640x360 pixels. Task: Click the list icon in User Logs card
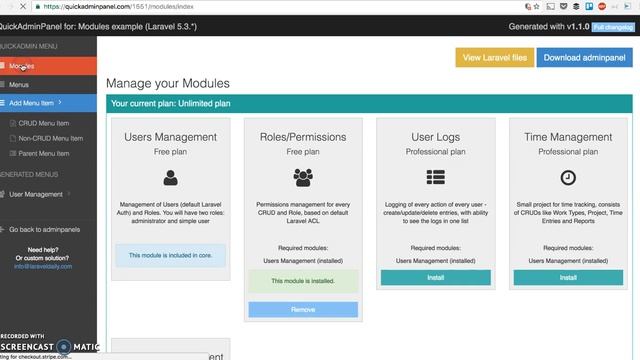tap(436, 177)
